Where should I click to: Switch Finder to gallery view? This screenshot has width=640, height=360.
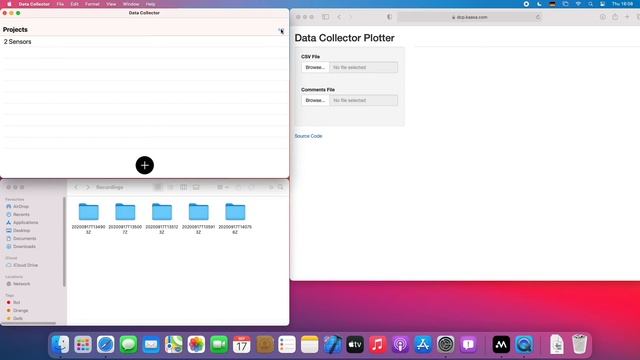pyautogui.click(x=196, y=187)
